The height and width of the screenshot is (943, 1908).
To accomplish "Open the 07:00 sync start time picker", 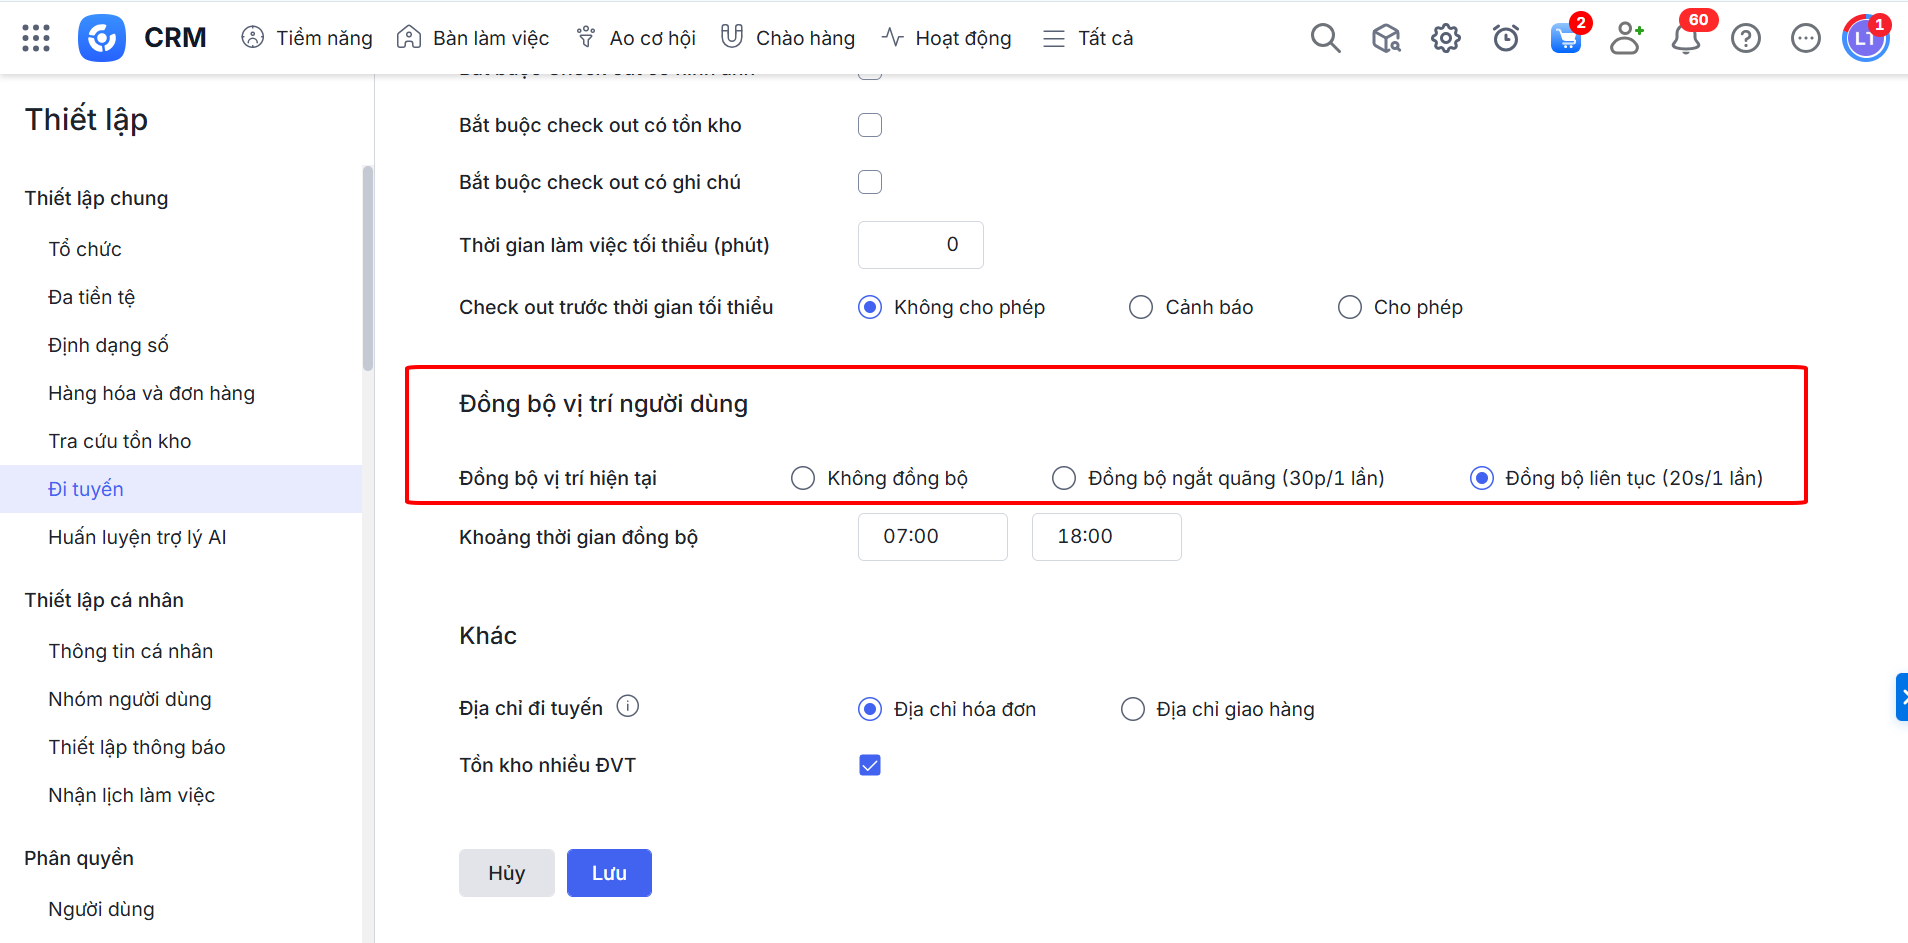I will 932,537.
